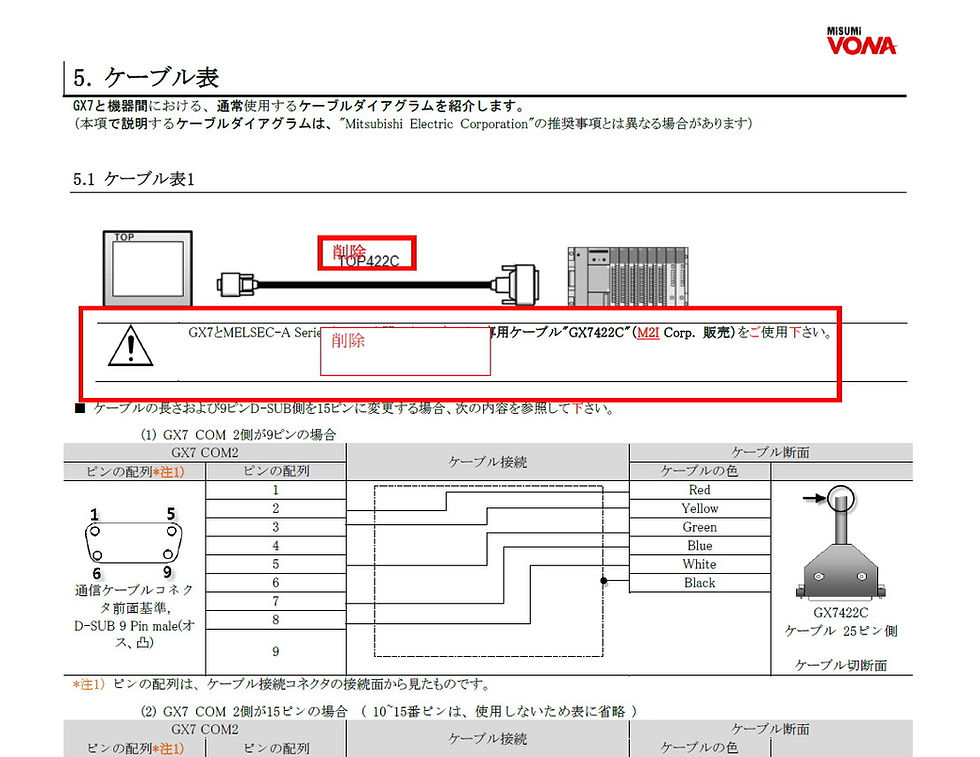Click the caption '(1) GX7 COM 2側が9ピンの場合'
This screenshot has width=980, height=757.
[x=238, y=434]
